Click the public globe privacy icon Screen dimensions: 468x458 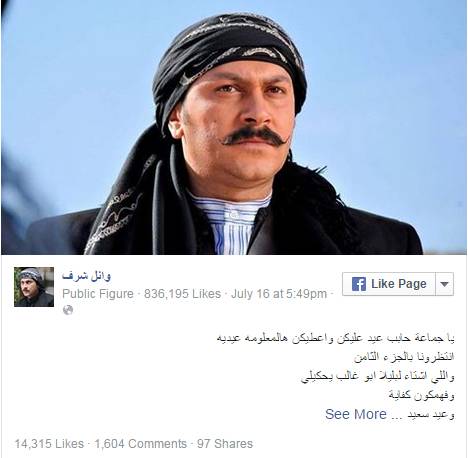click(x=68, y=310)
